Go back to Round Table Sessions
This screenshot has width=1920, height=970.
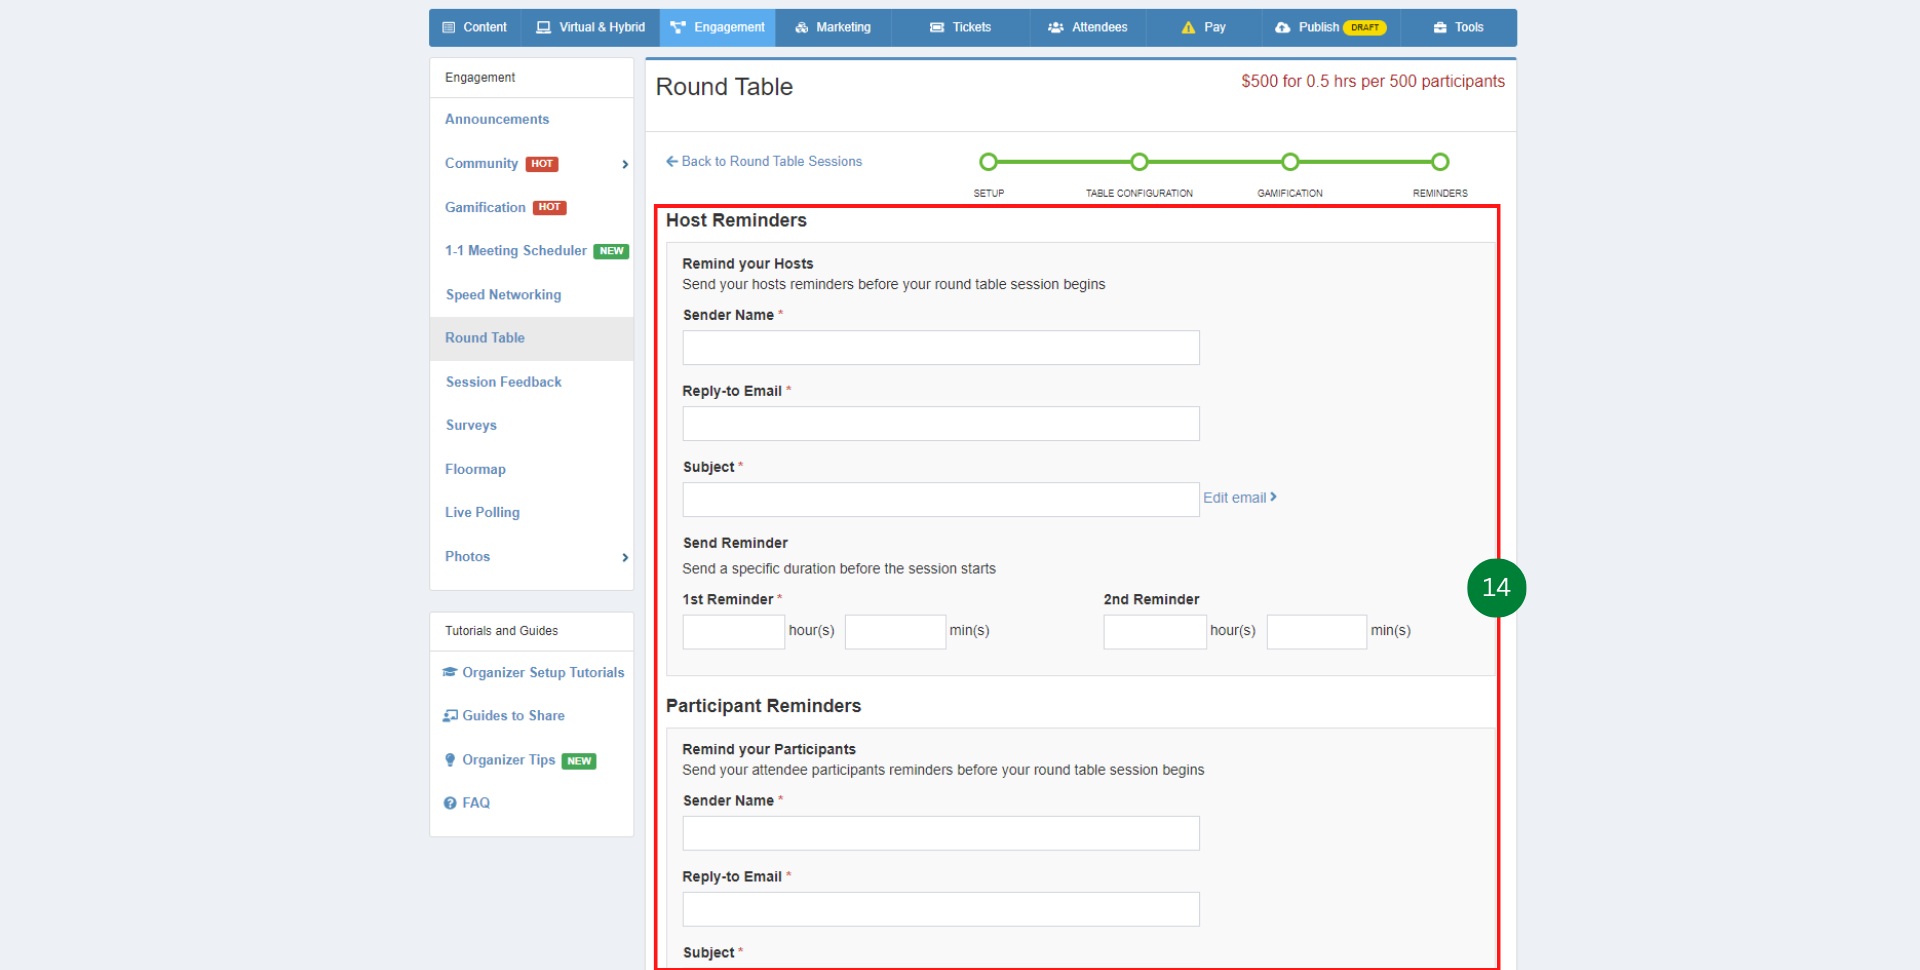coord(764,161)
